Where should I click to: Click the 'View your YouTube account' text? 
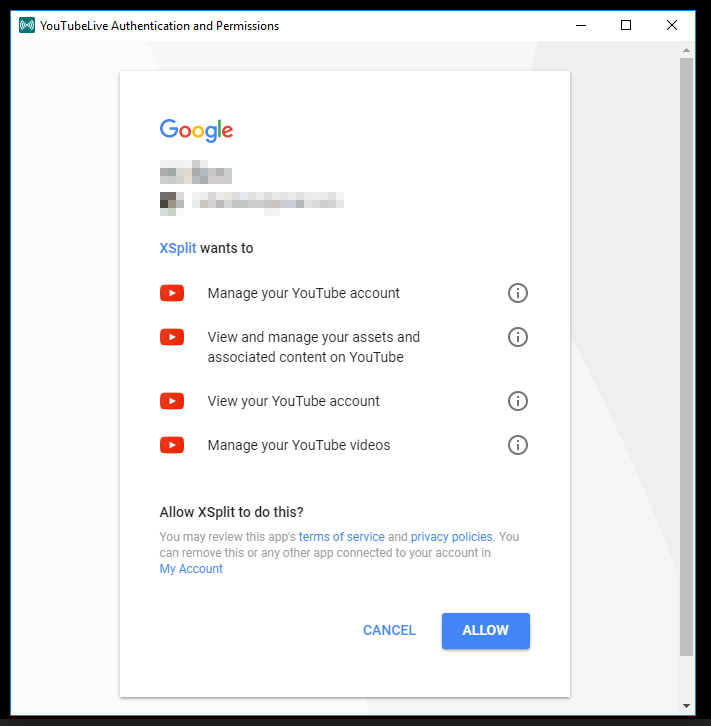pos(293,401)
